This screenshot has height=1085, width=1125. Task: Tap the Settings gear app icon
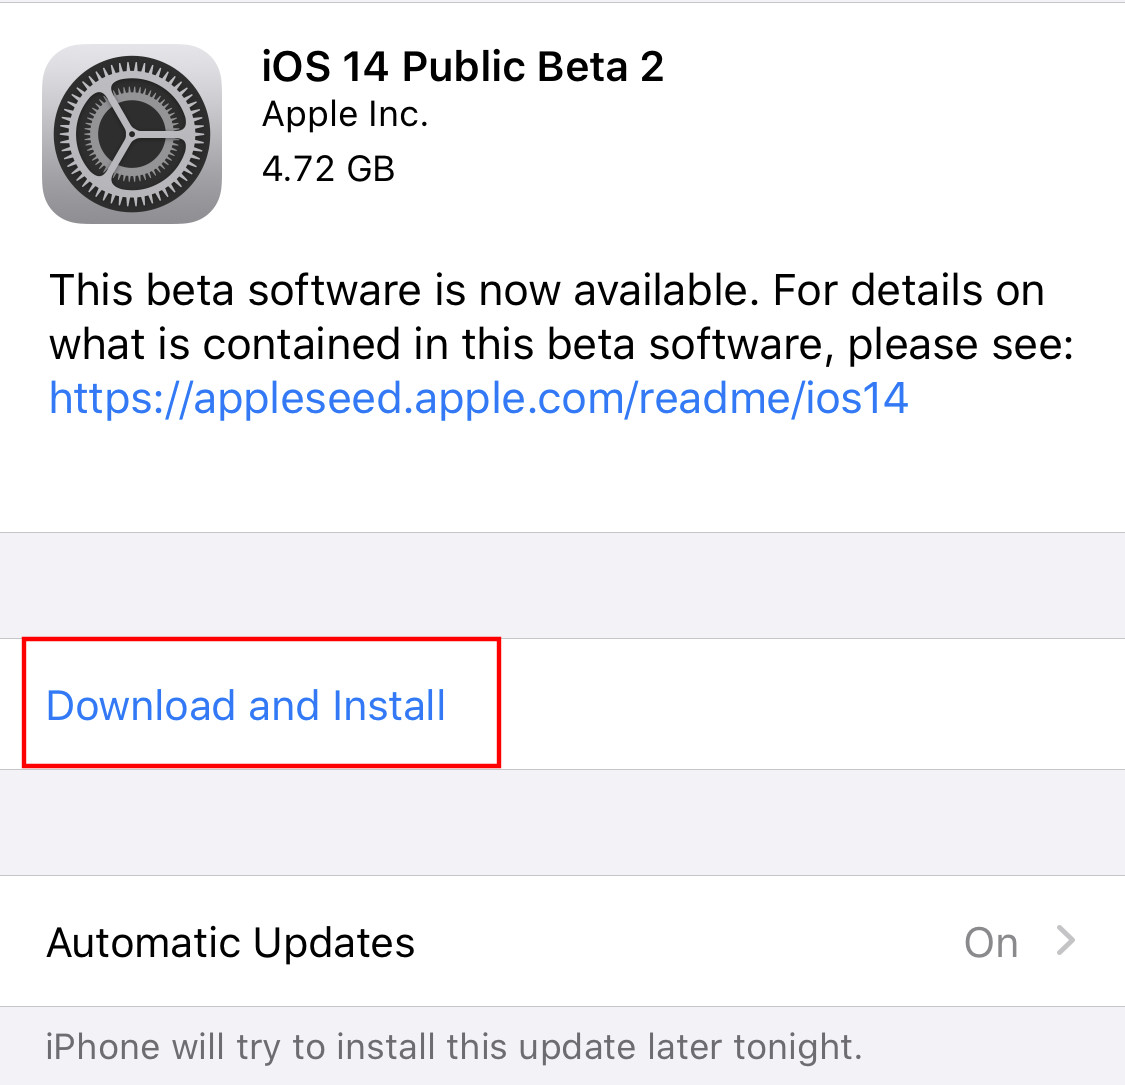point(132,134)
